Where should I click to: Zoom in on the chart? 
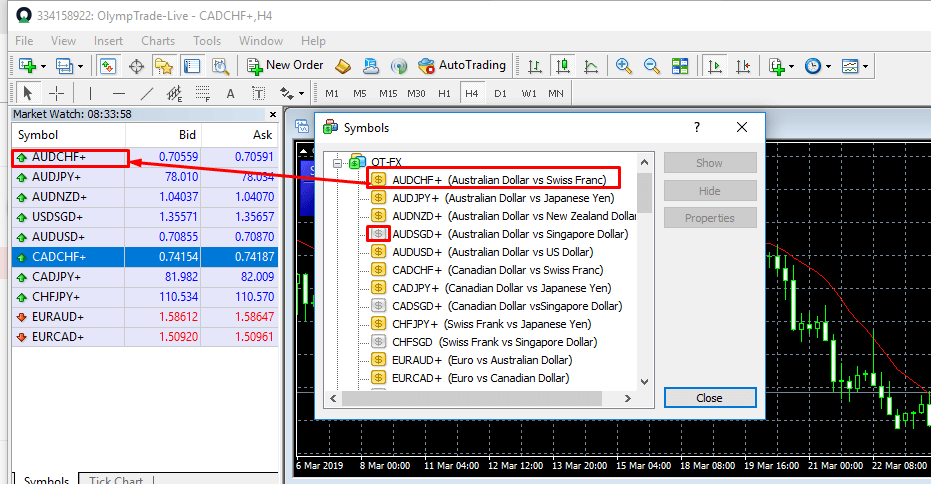point(623,66)
